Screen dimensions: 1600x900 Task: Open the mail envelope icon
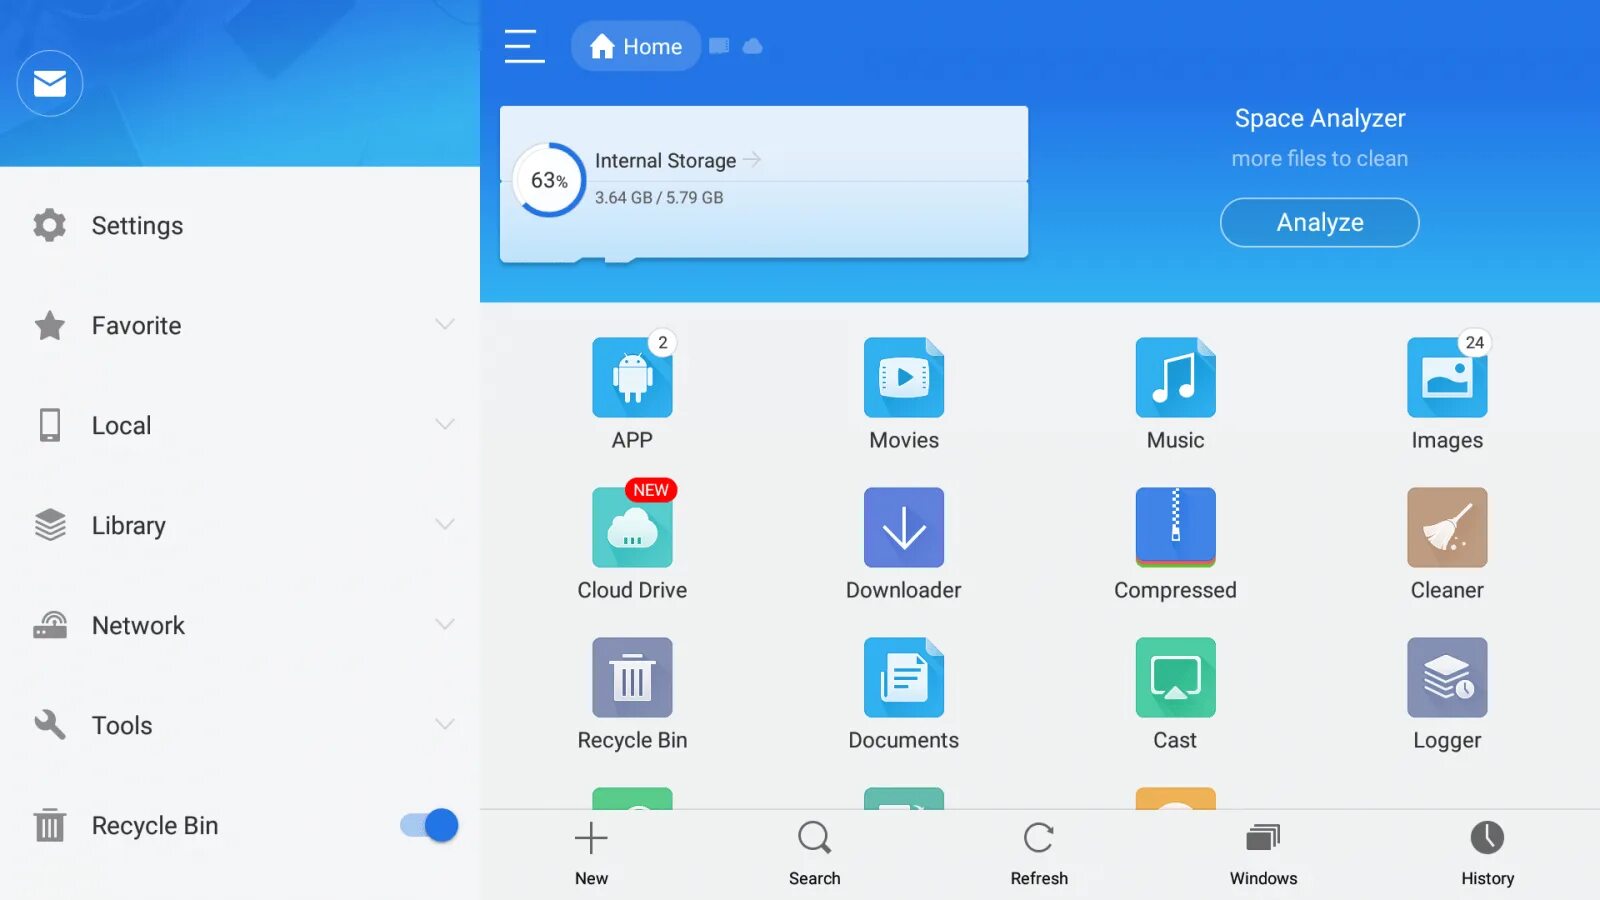click(50, 83)
